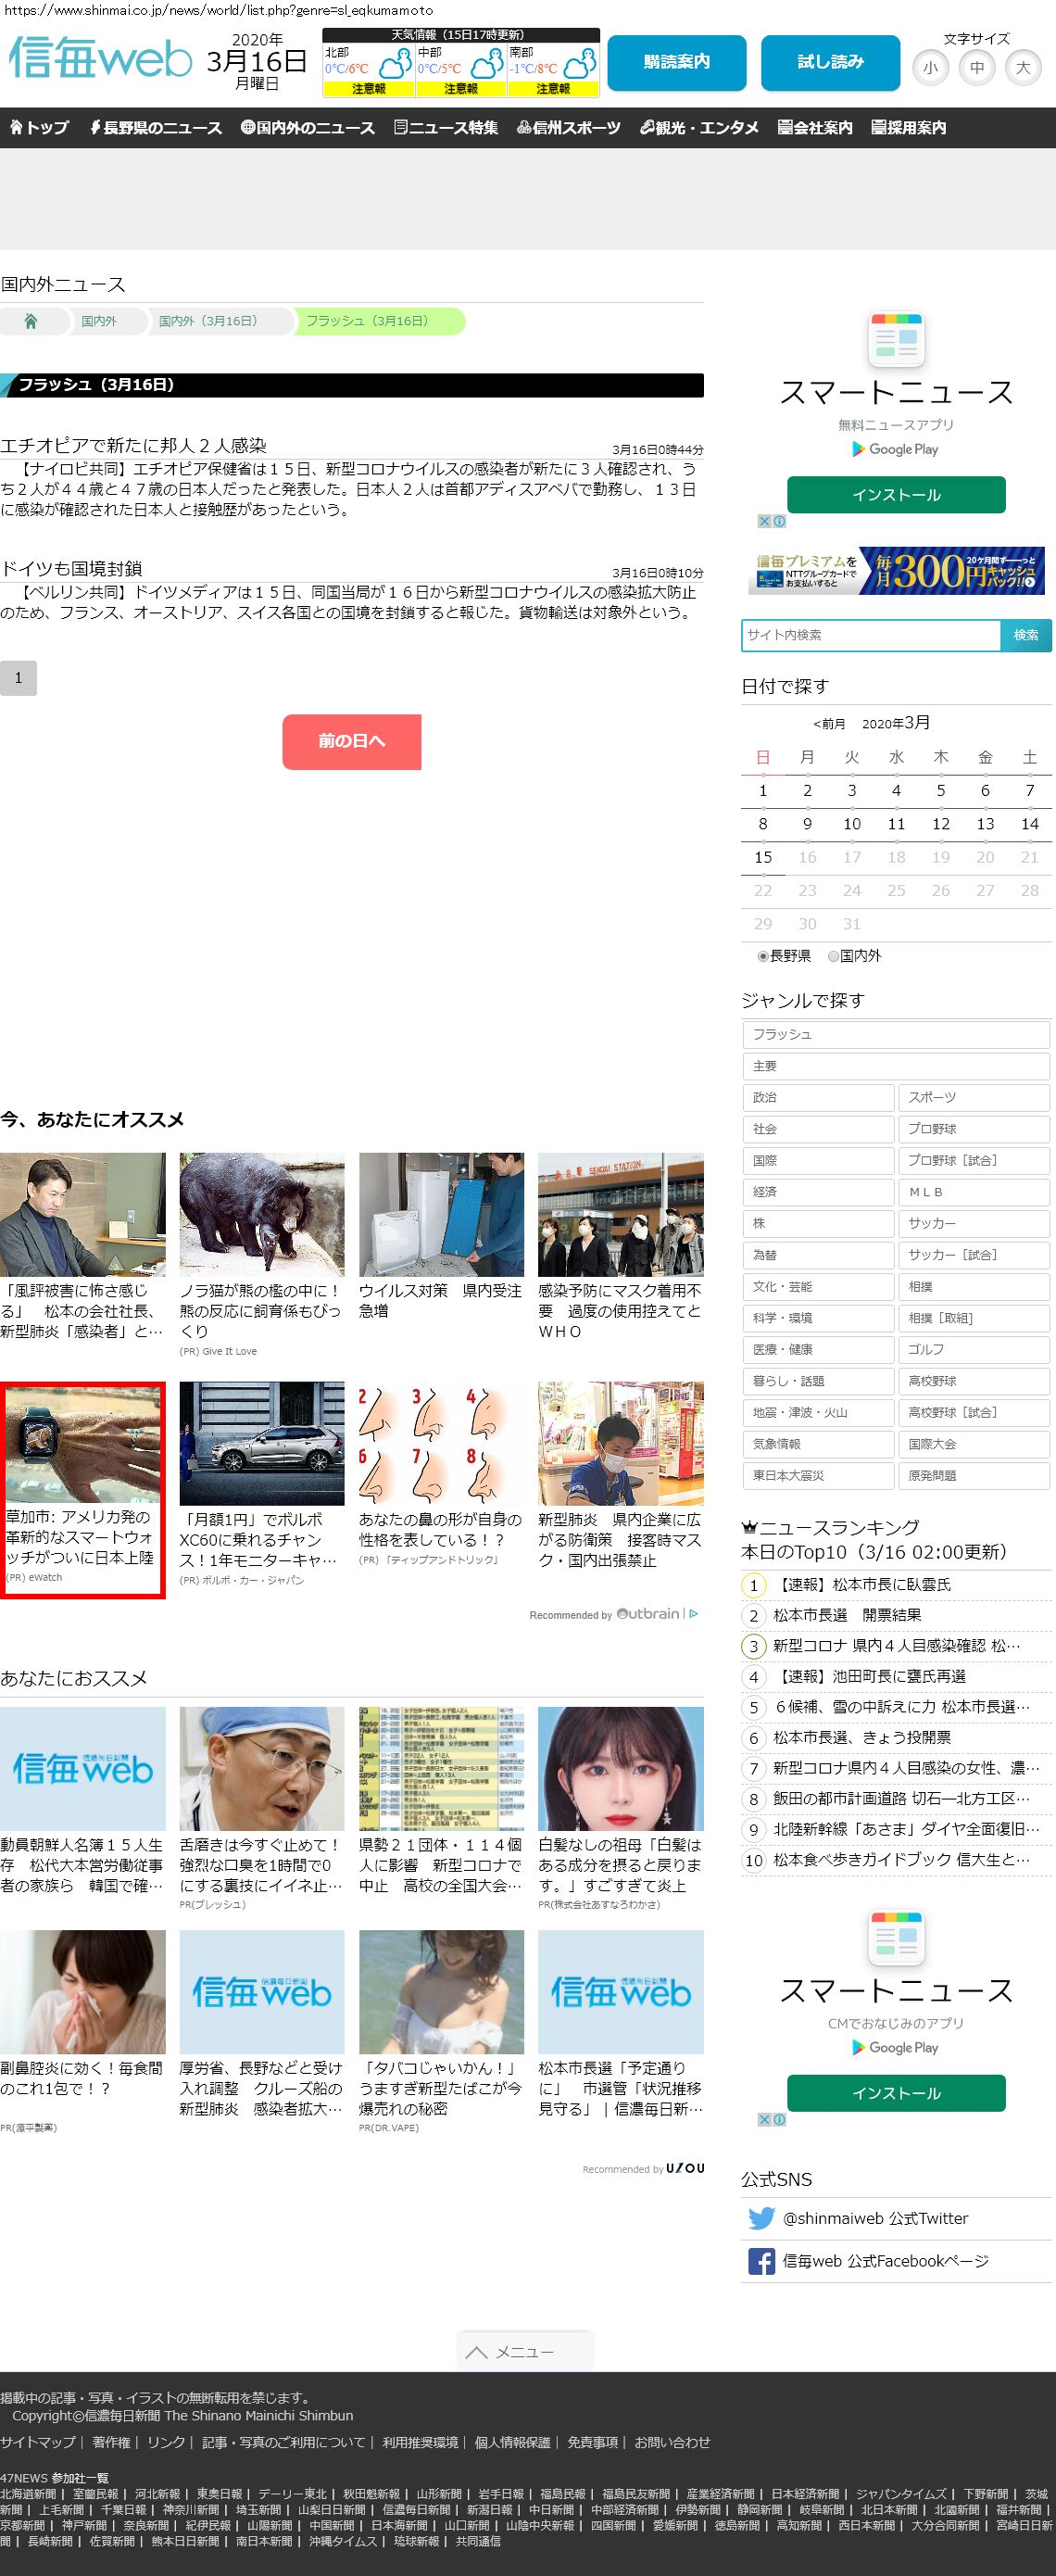Viewport: 1056px width, 2576px height.
Task: Click the home icon in breadcrumb
Action: (x=30, y=322)
